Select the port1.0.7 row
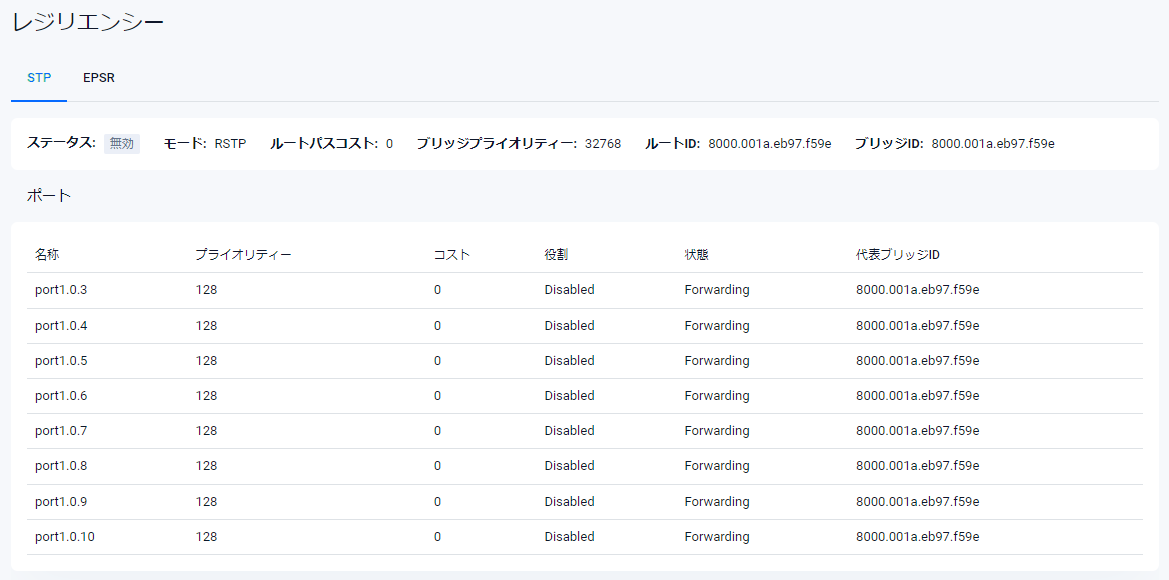The width and height of the screenshot is (1169, 580). pyautogui.click(x=61, y=431)
